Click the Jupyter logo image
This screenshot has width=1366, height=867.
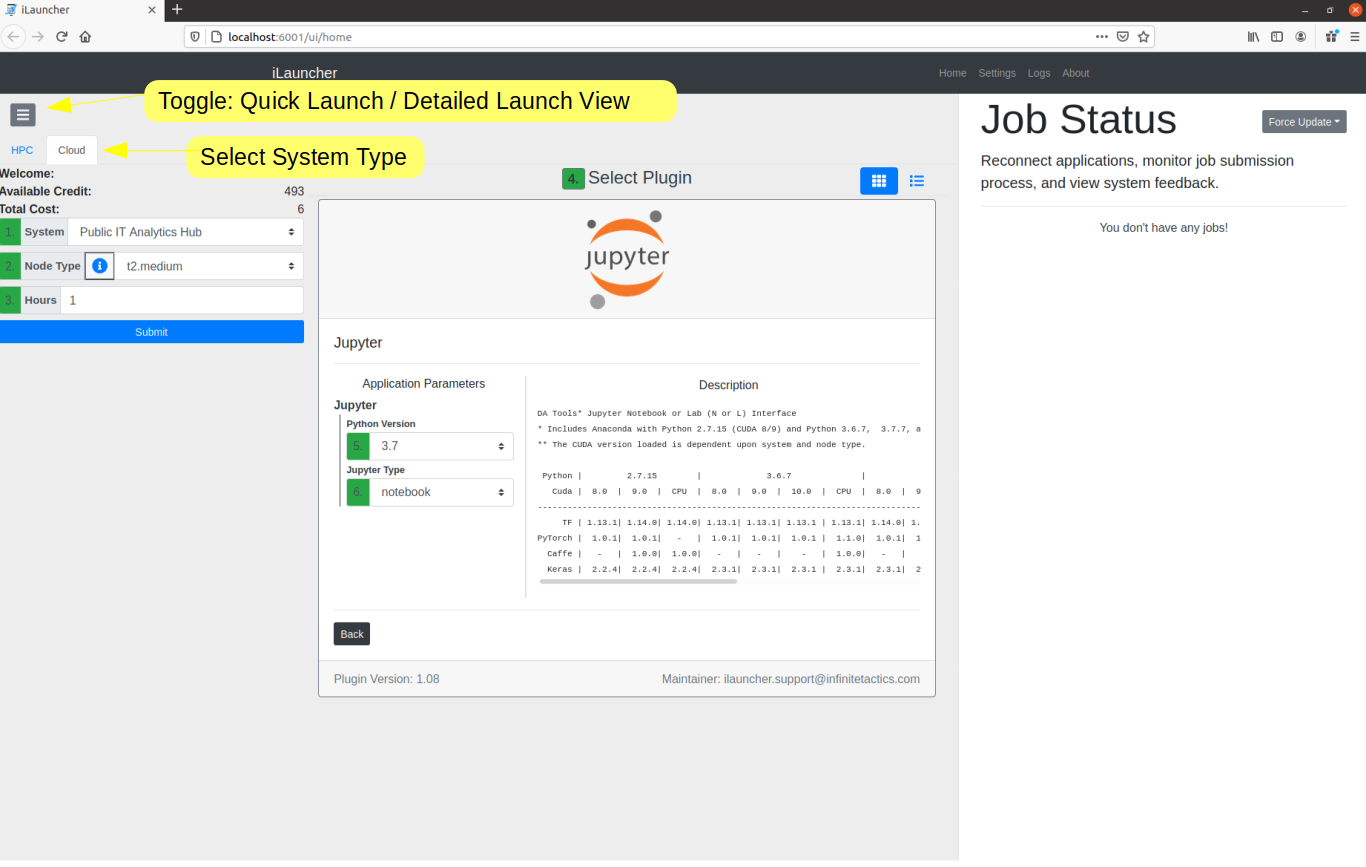[627, 259]
